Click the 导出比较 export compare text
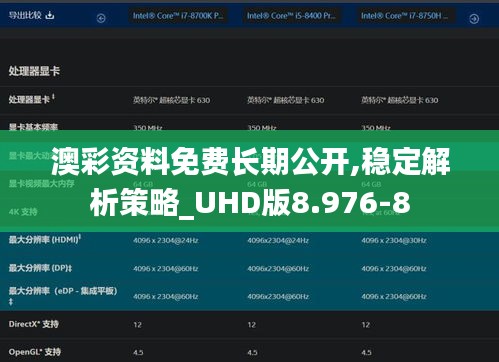Screen dimensions: 499x362 25,15
